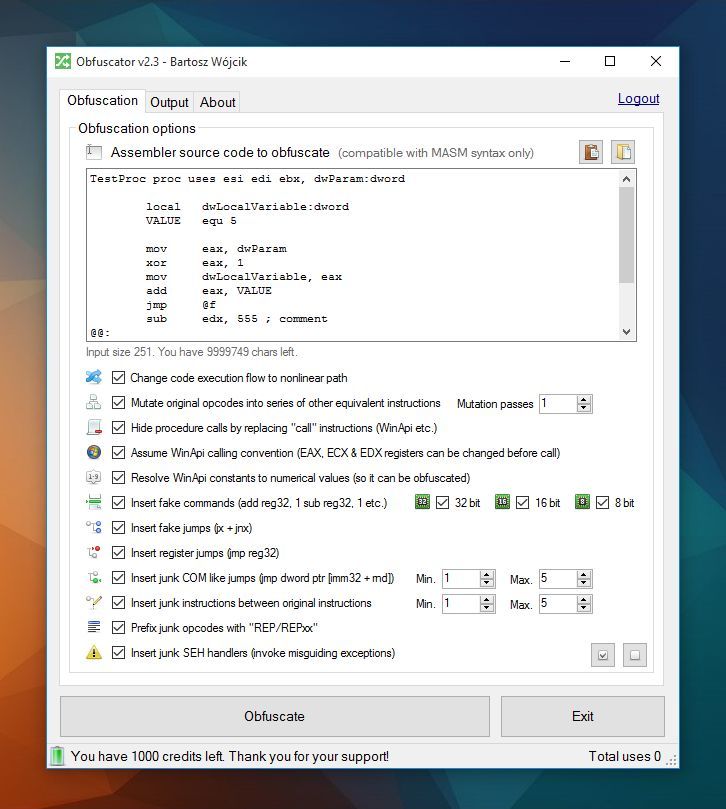This screenshot has height=809, width=726.
Task: Click the copy source code icon
Action: point(623,152)
